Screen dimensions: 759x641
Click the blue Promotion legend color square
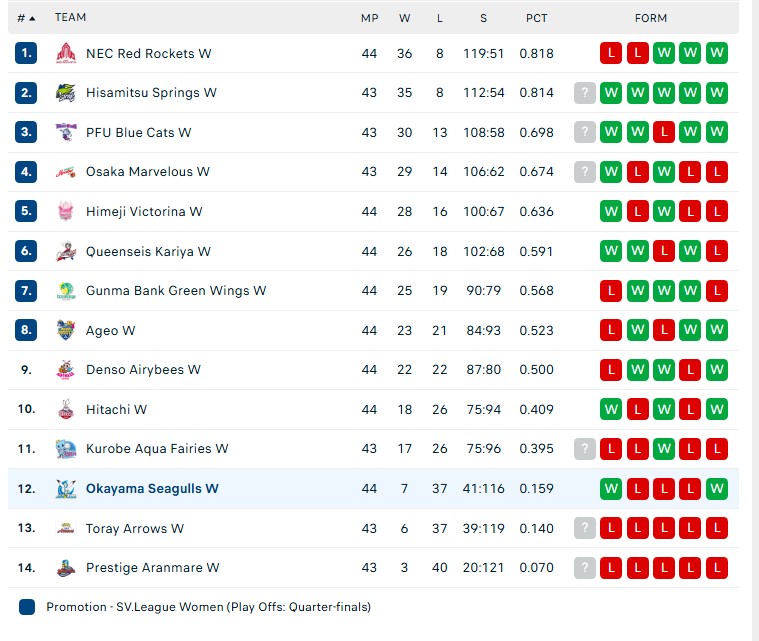click(x=27, y=607)
